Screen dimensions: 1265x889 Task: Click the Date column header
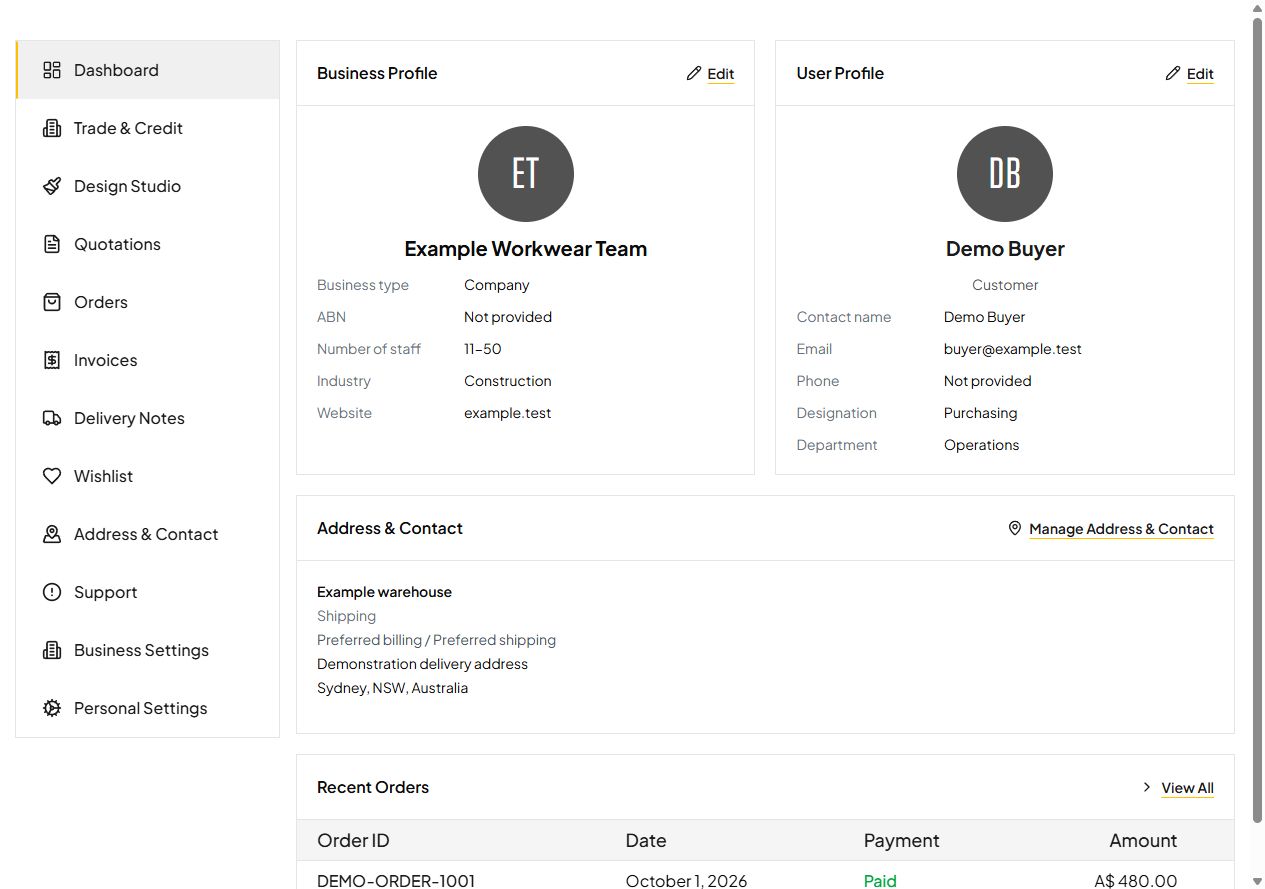pos(646,840)
